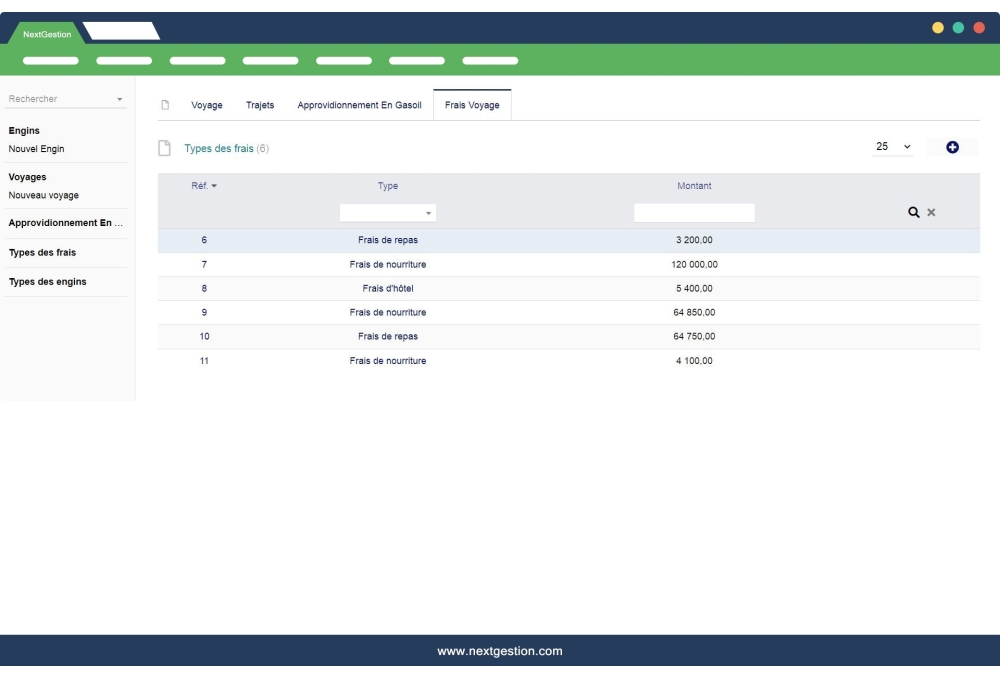Click the yellow window control dot

coord(938,27)
